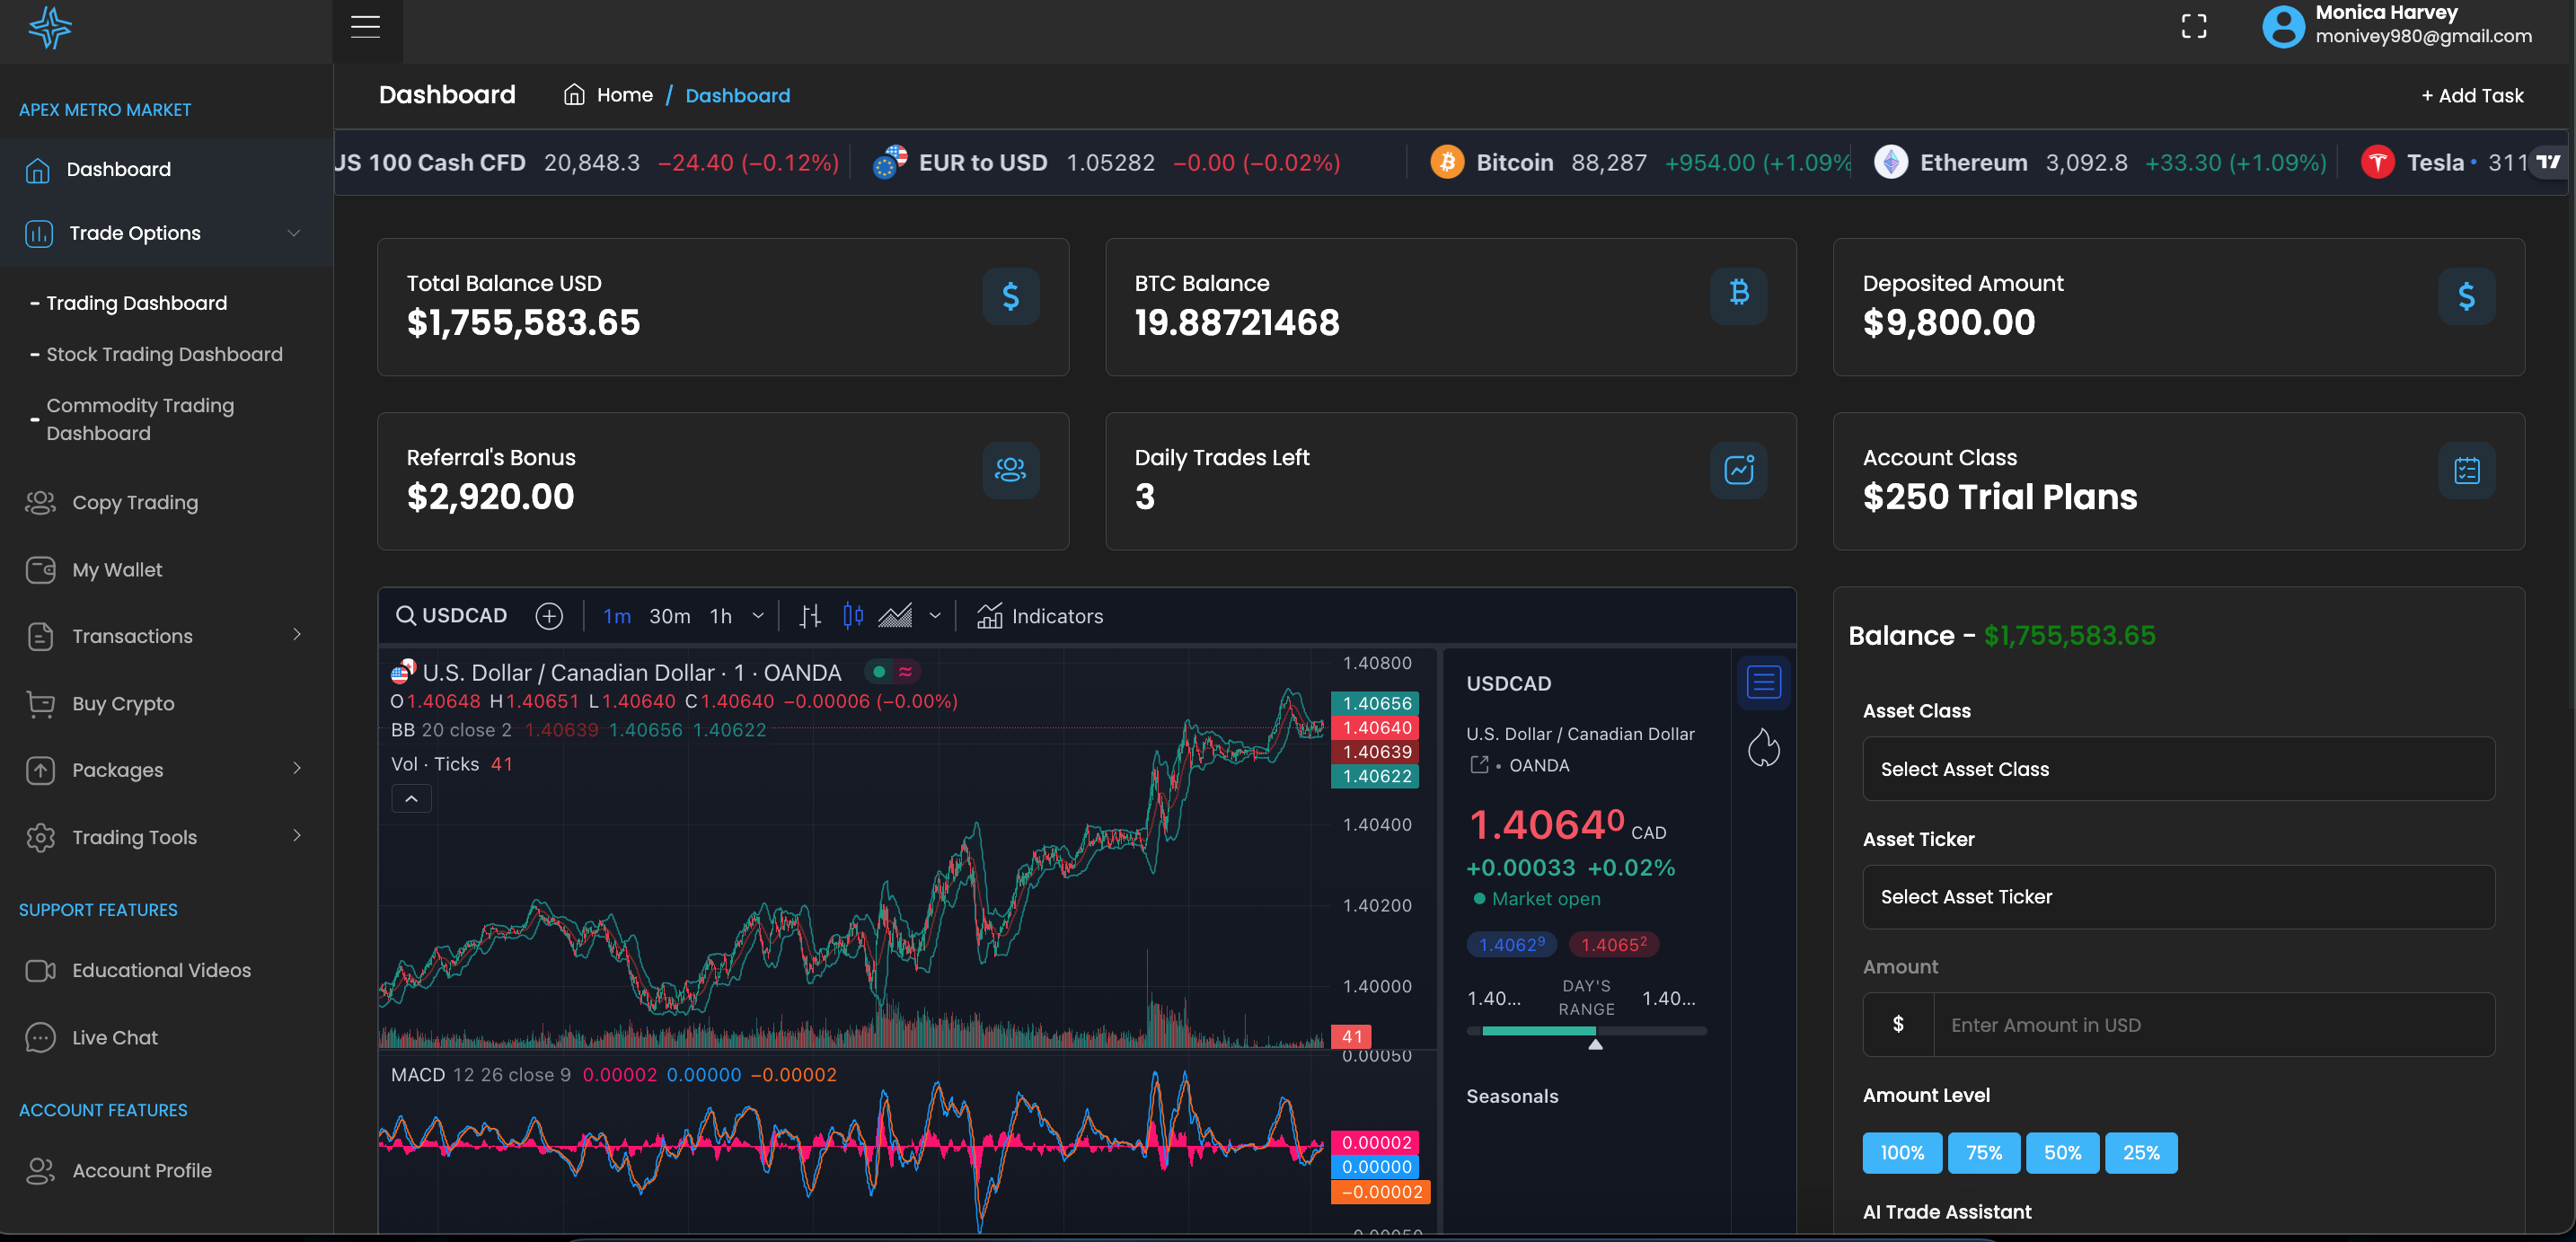Viewport: 2576px width, 1242px height.
Task: Open Trading Dashboard submenu item
Action: [136, 303]
